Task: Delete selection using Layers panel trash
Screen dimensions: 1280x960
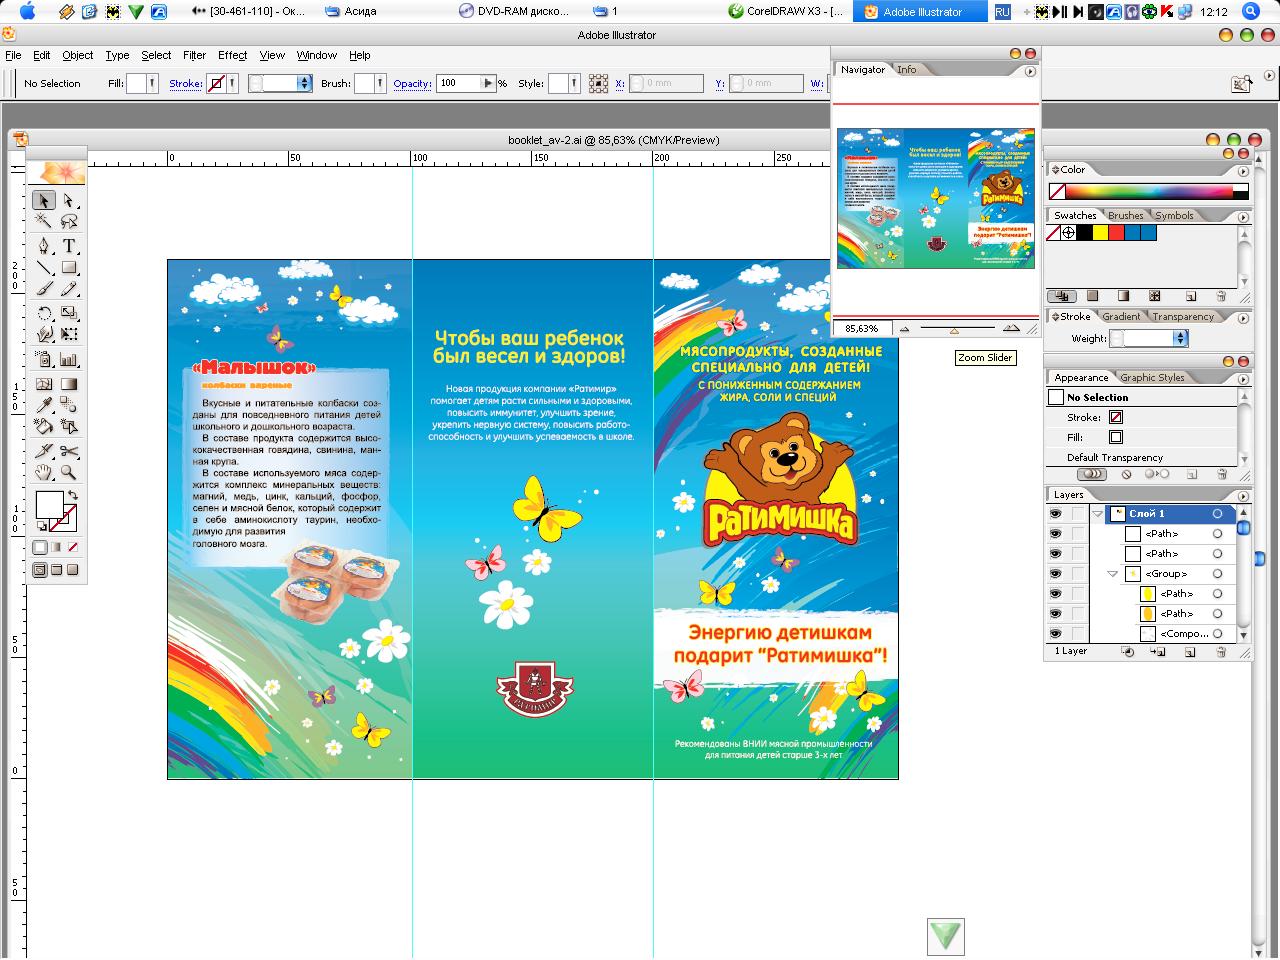Action: [x=1221, y=652]
